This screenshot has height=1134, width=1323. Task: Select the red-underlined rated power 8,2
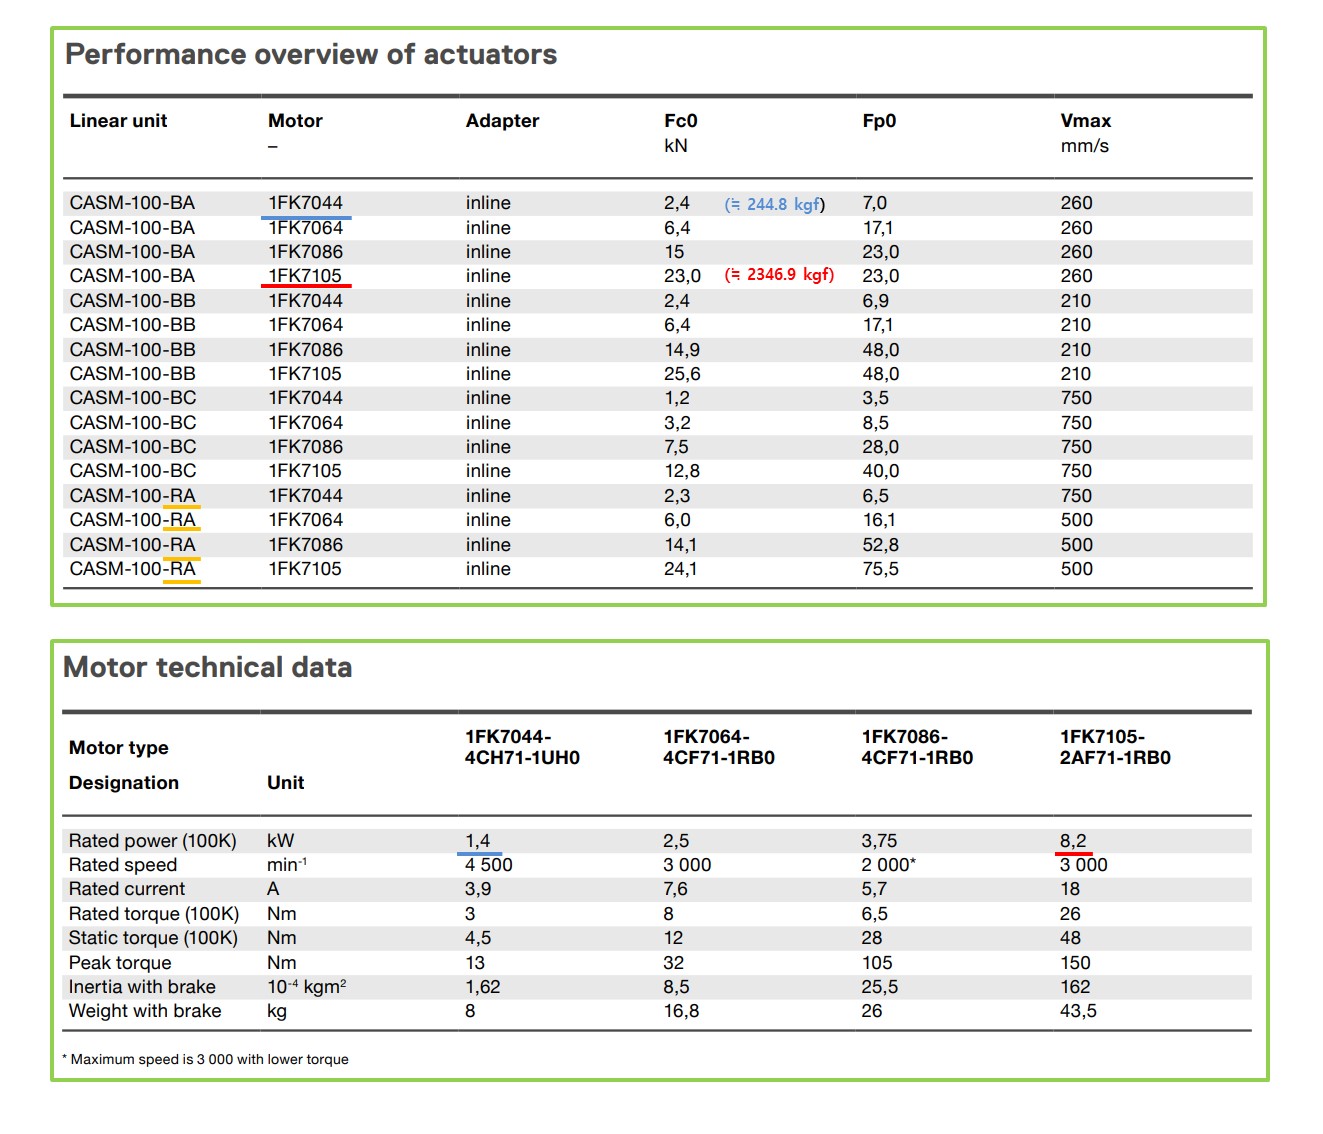tap(1073, 841)
